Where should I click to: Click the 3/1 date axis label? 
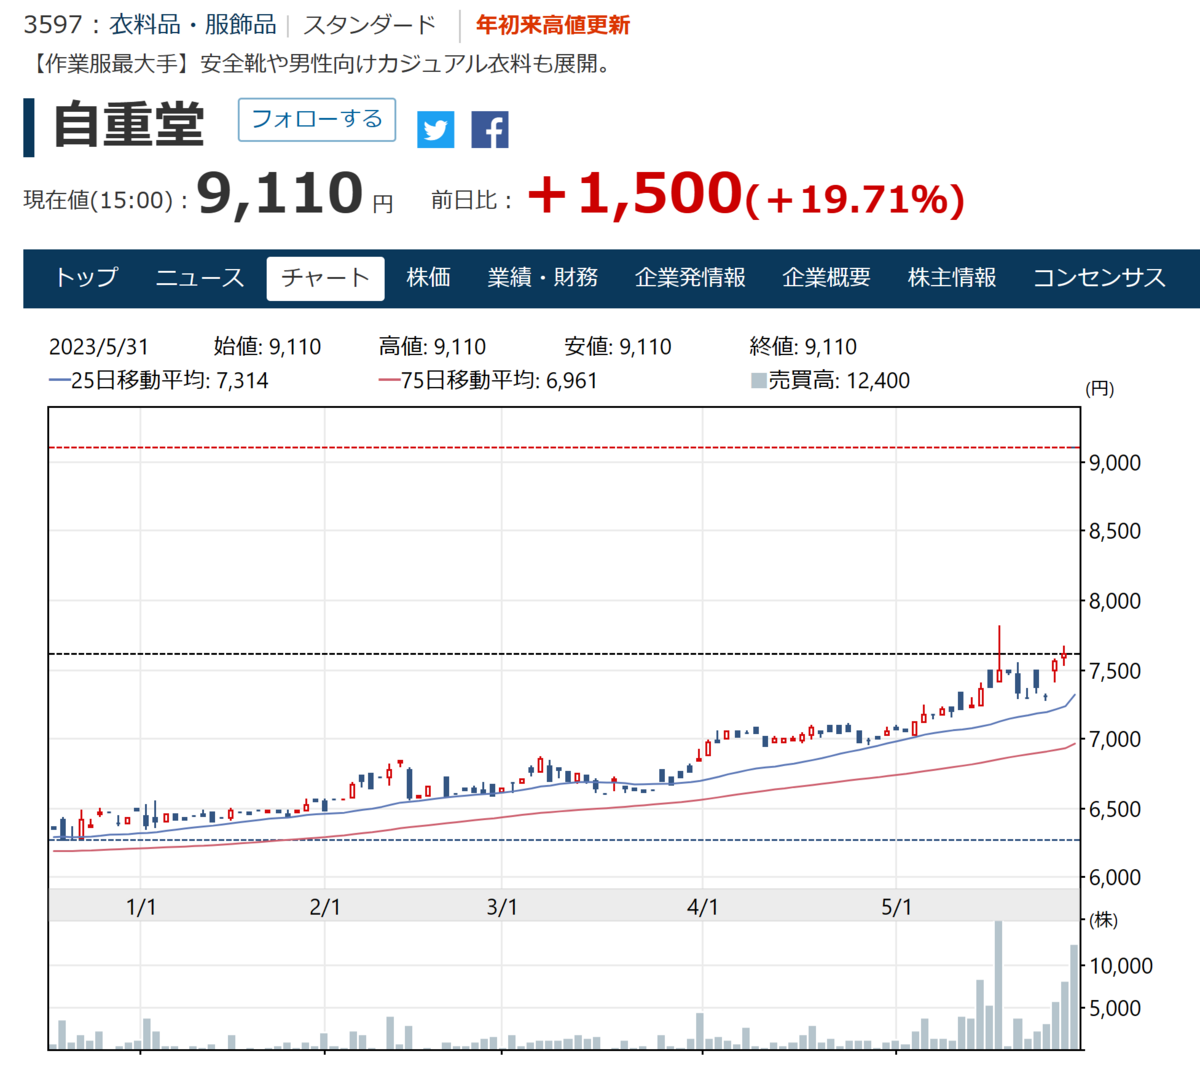tap(502, 907)
